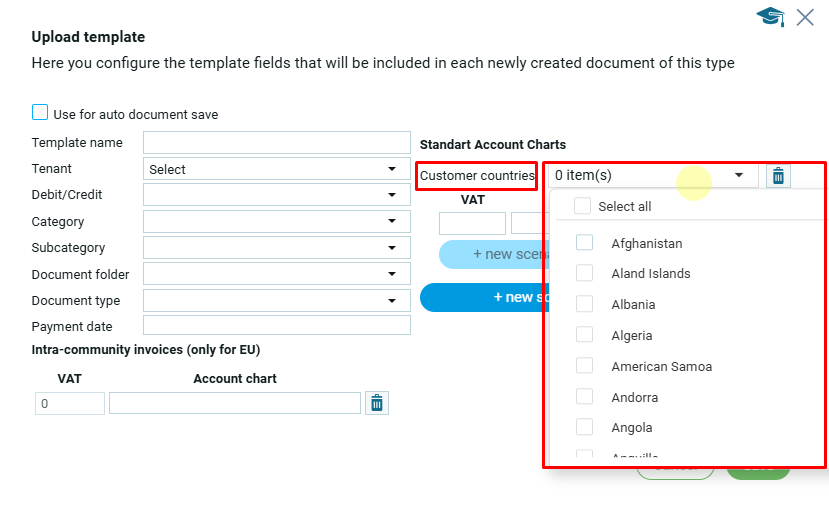Enable Use for auto document save
Image resolution: width=829 pixels, height=509 pixels.
pyautogui.click(x=40, y=113)
